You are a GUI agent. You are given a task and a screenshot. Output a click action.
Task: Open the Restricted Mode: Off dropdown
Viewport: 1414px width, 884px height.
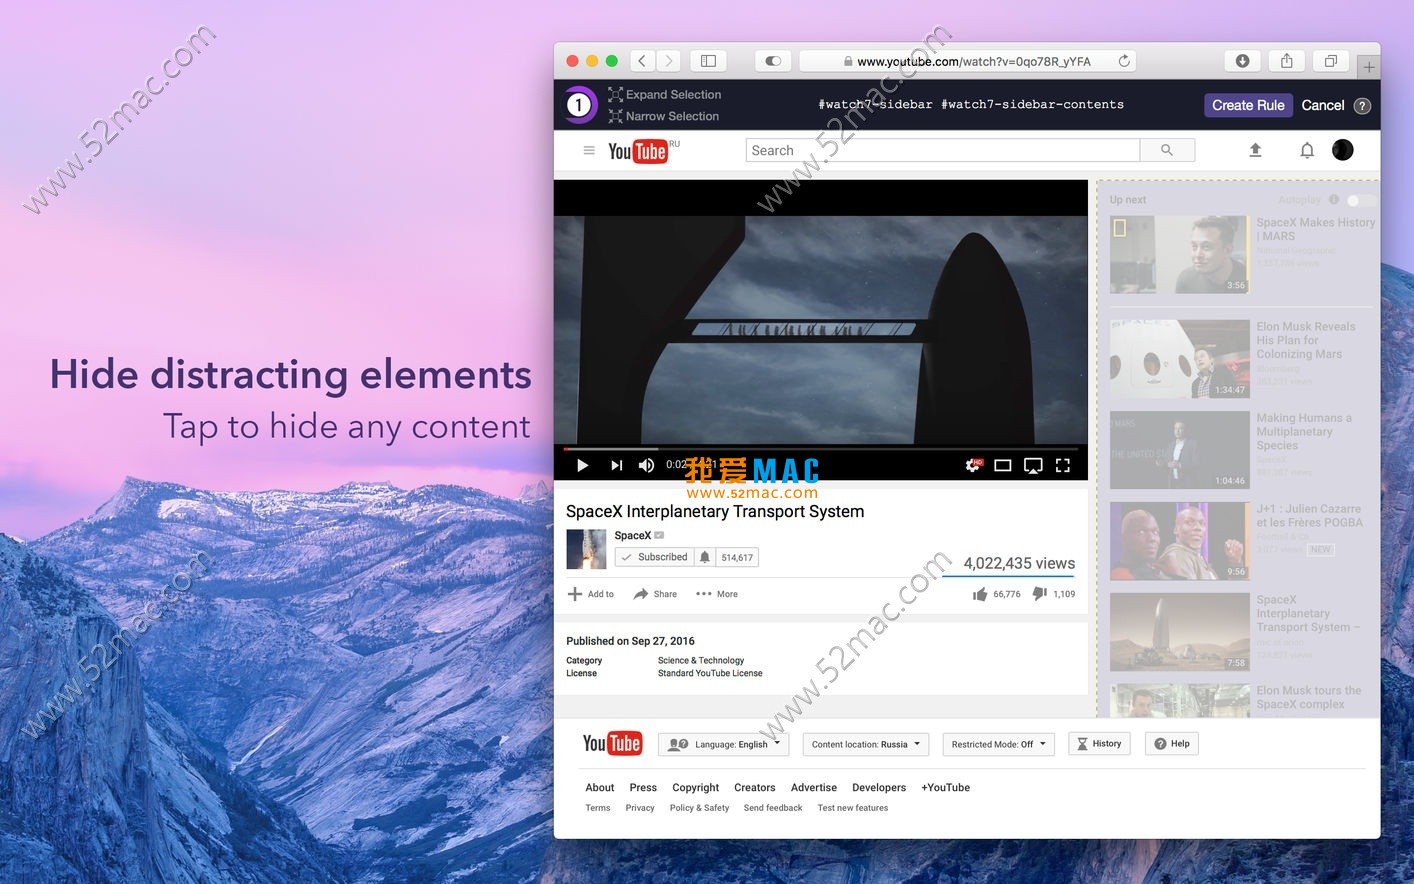coord(997,744)
